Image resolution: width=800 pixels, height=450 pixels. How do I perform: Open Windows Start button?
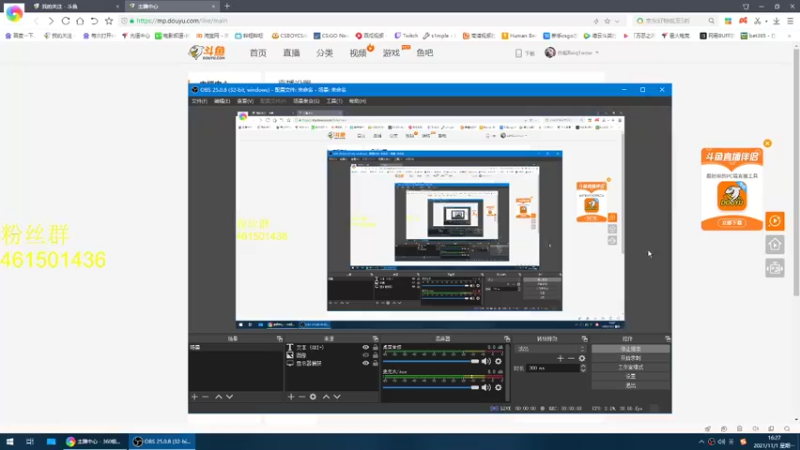click(x=10, y=442)
